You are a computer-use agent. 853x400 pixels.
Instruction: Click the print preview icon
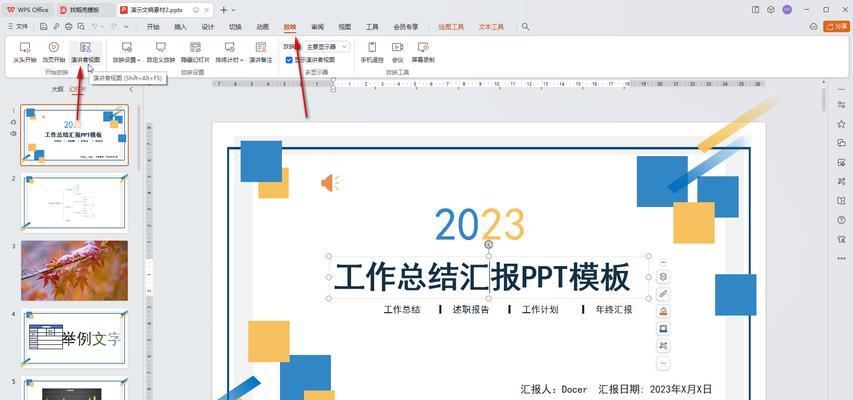pos(81,26)
